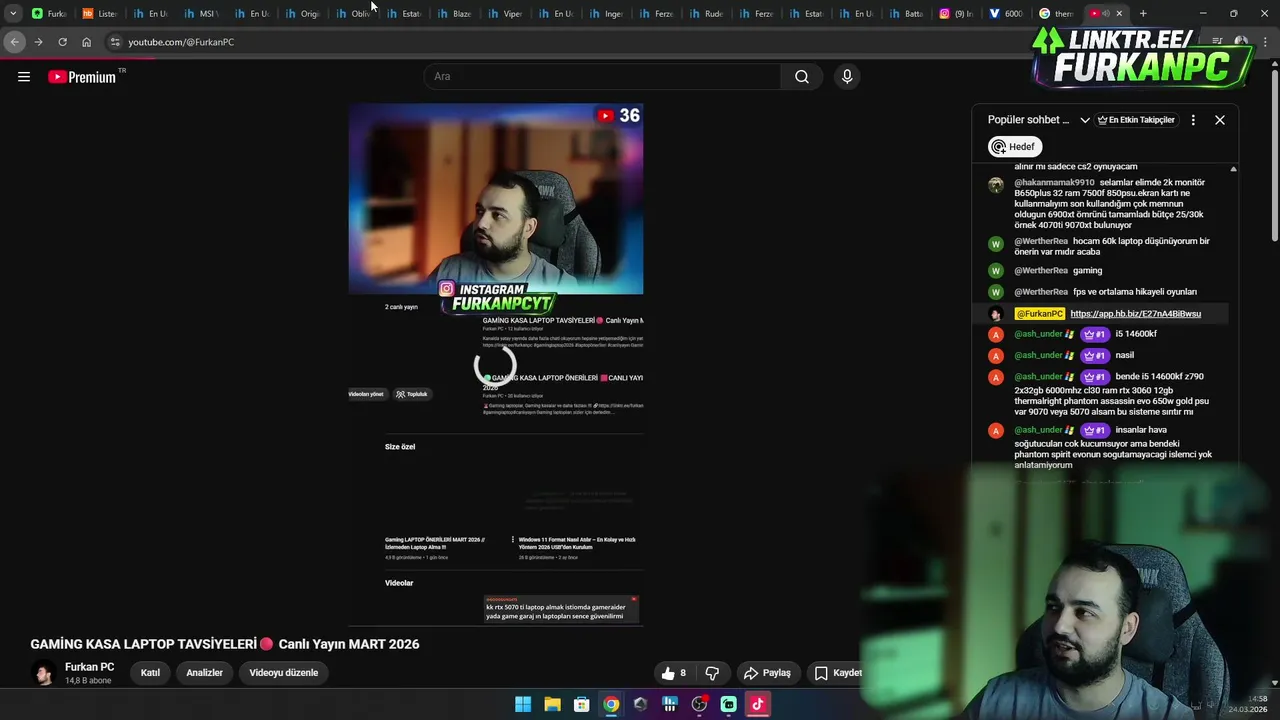Image resolution: width=1280 pixels, height=720 pixels.
Task: Click the address bar URL youtube.com/@FurkanPC
Action: pos(181,42)
